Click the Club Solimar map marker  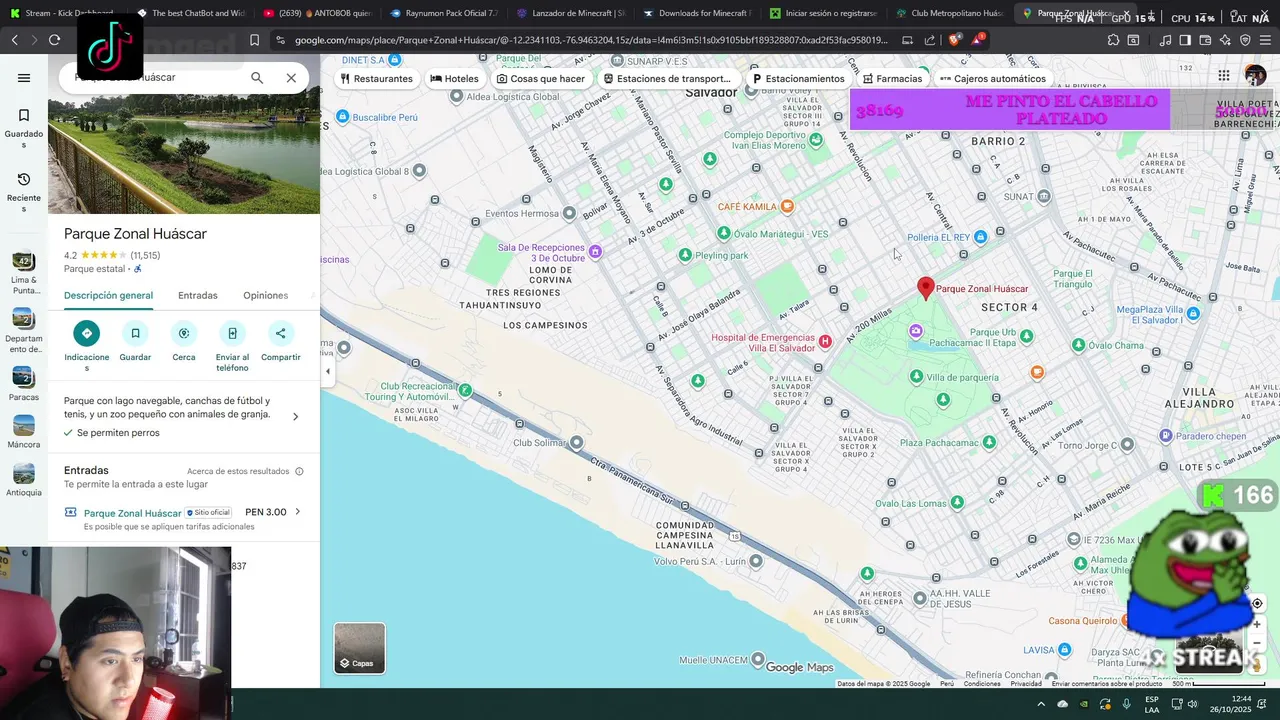(x=575, y=442)
